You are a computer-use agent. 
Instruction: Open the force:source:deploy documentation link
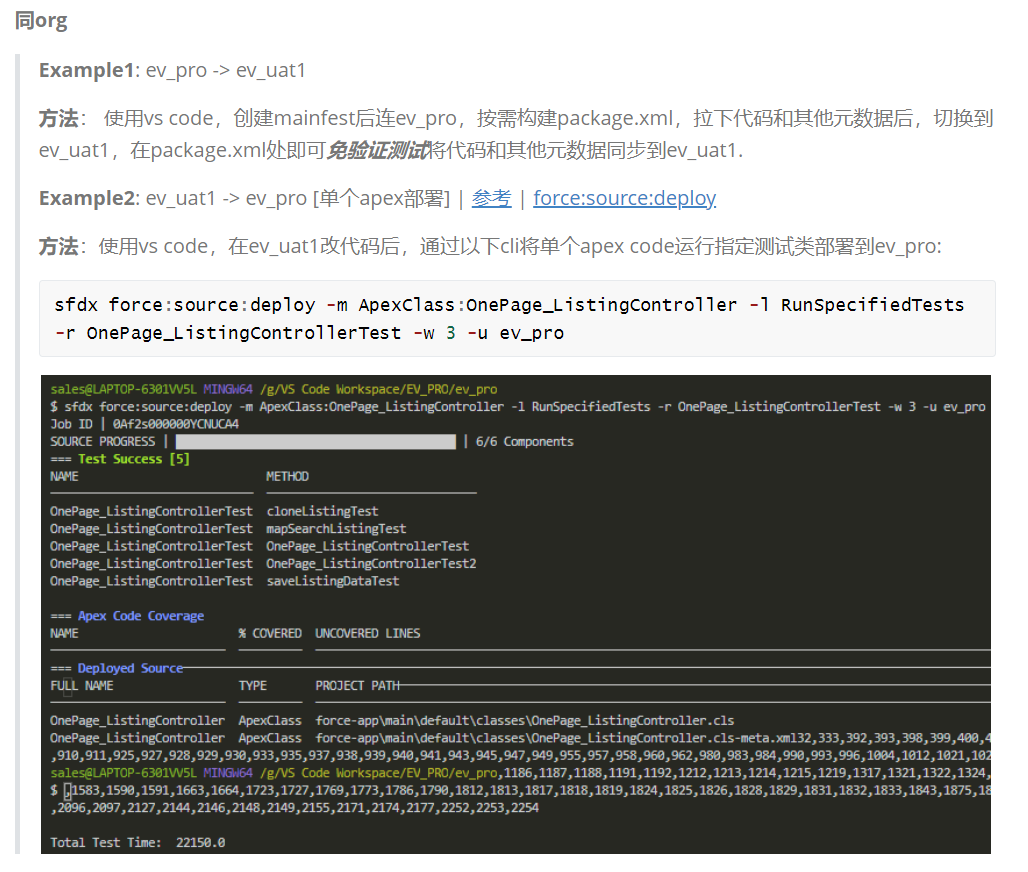(x=624, y=197)
